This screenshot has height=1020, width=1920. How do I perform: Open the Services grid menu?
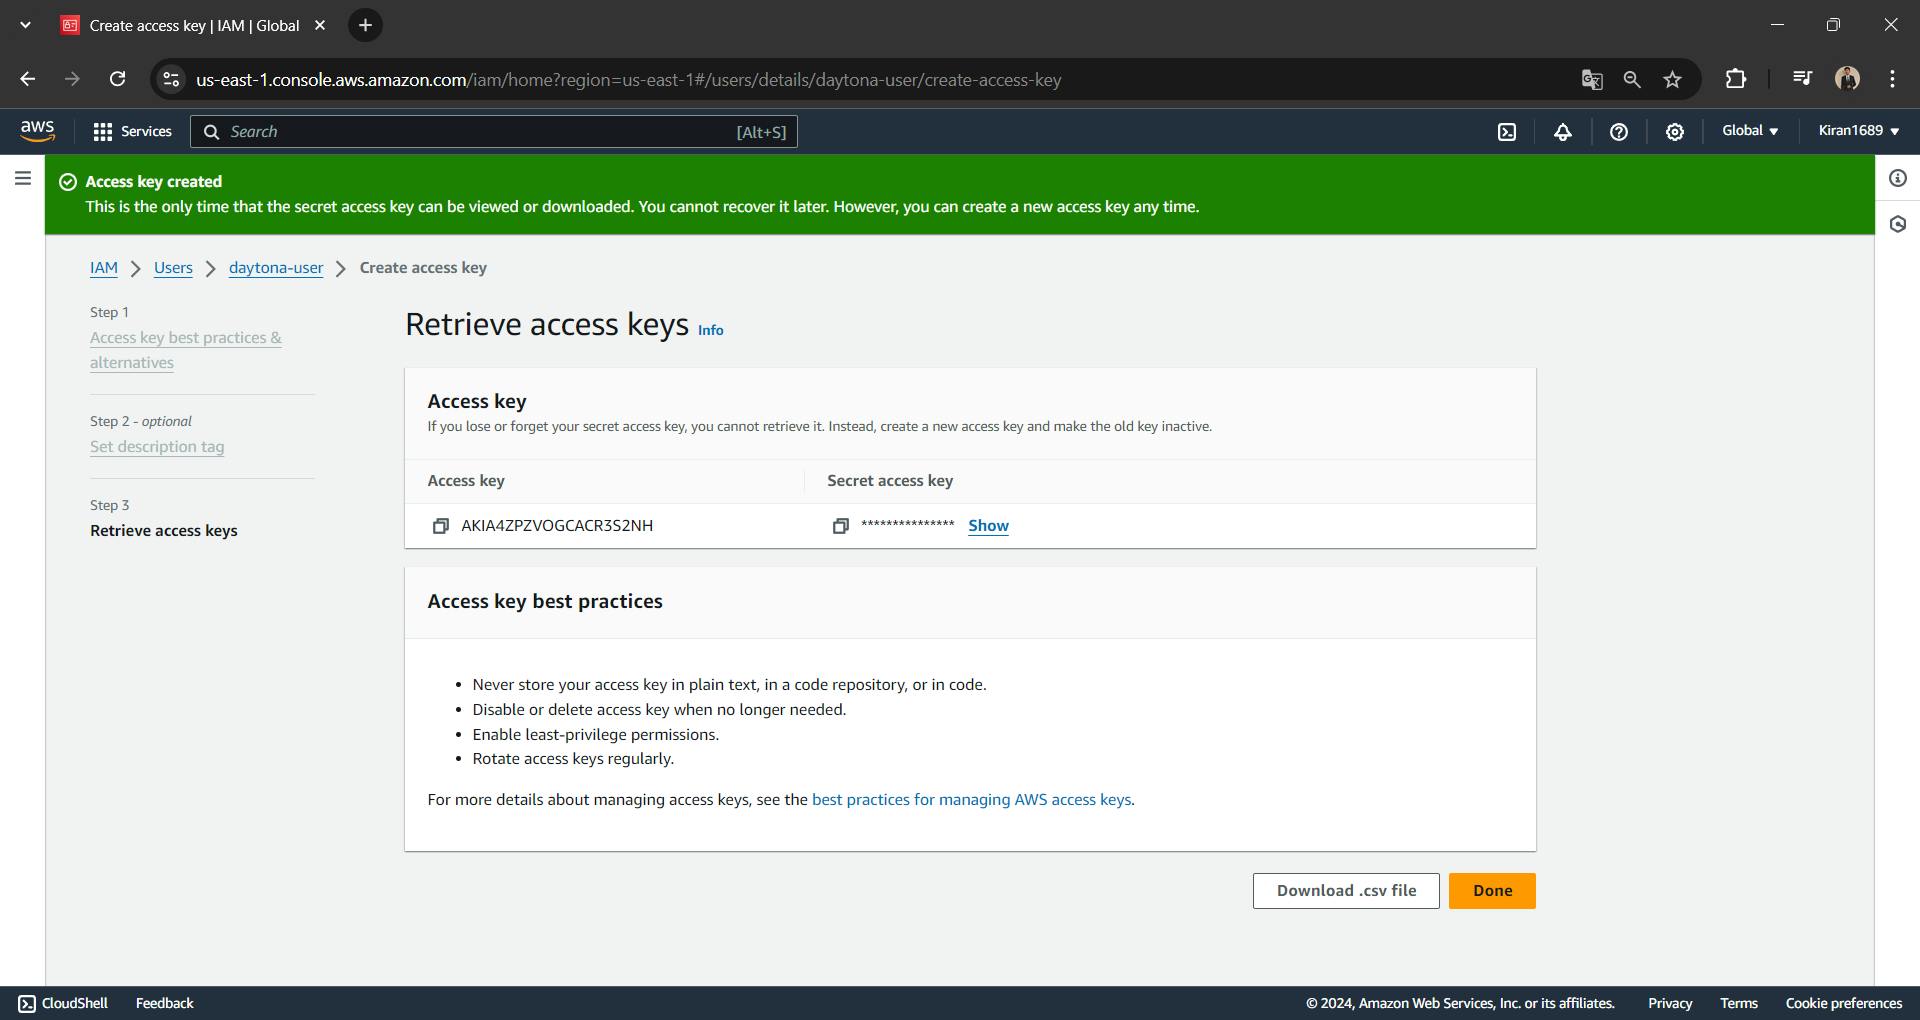(132, 131)
